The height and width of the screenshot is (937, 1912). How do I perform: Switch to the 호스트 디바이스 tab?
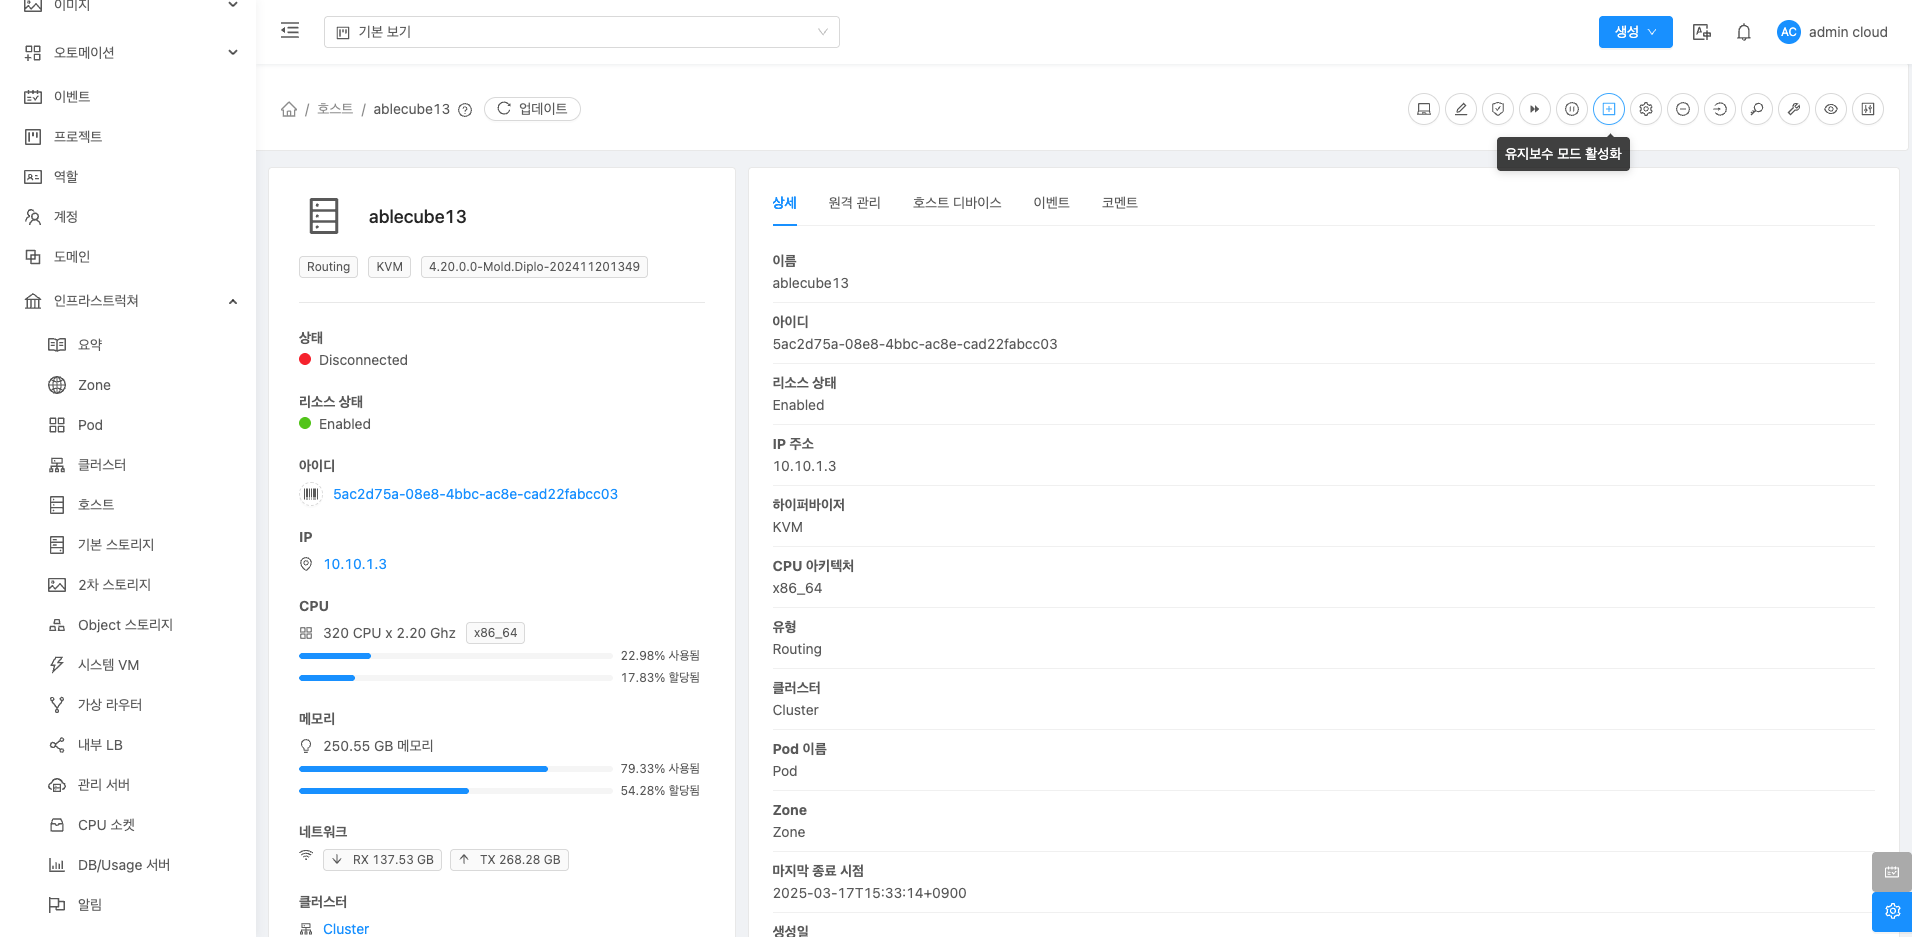click(x=956, y=203)
